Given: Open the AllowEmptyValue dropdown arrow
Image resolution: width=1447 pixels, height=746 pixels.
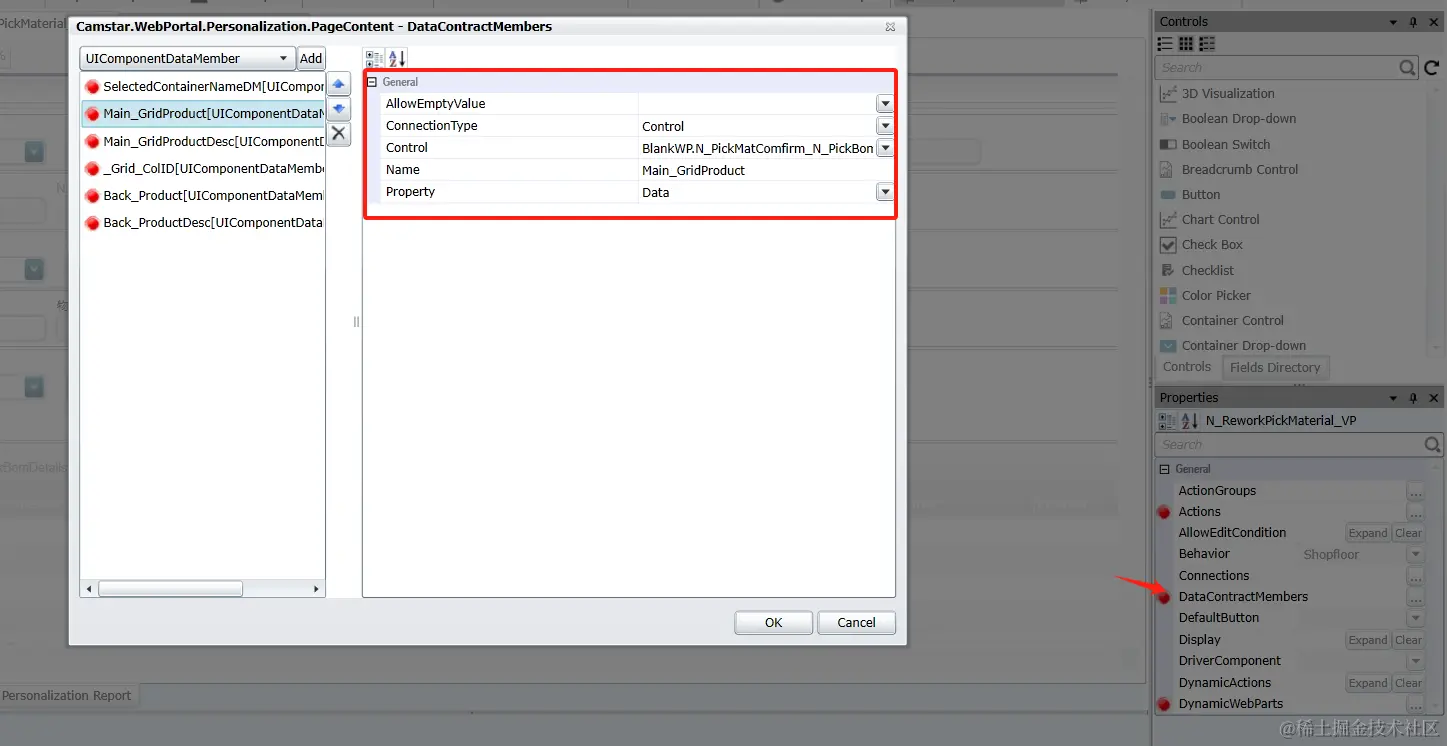Looking at the screenshot, I should [x=884, y=104].
